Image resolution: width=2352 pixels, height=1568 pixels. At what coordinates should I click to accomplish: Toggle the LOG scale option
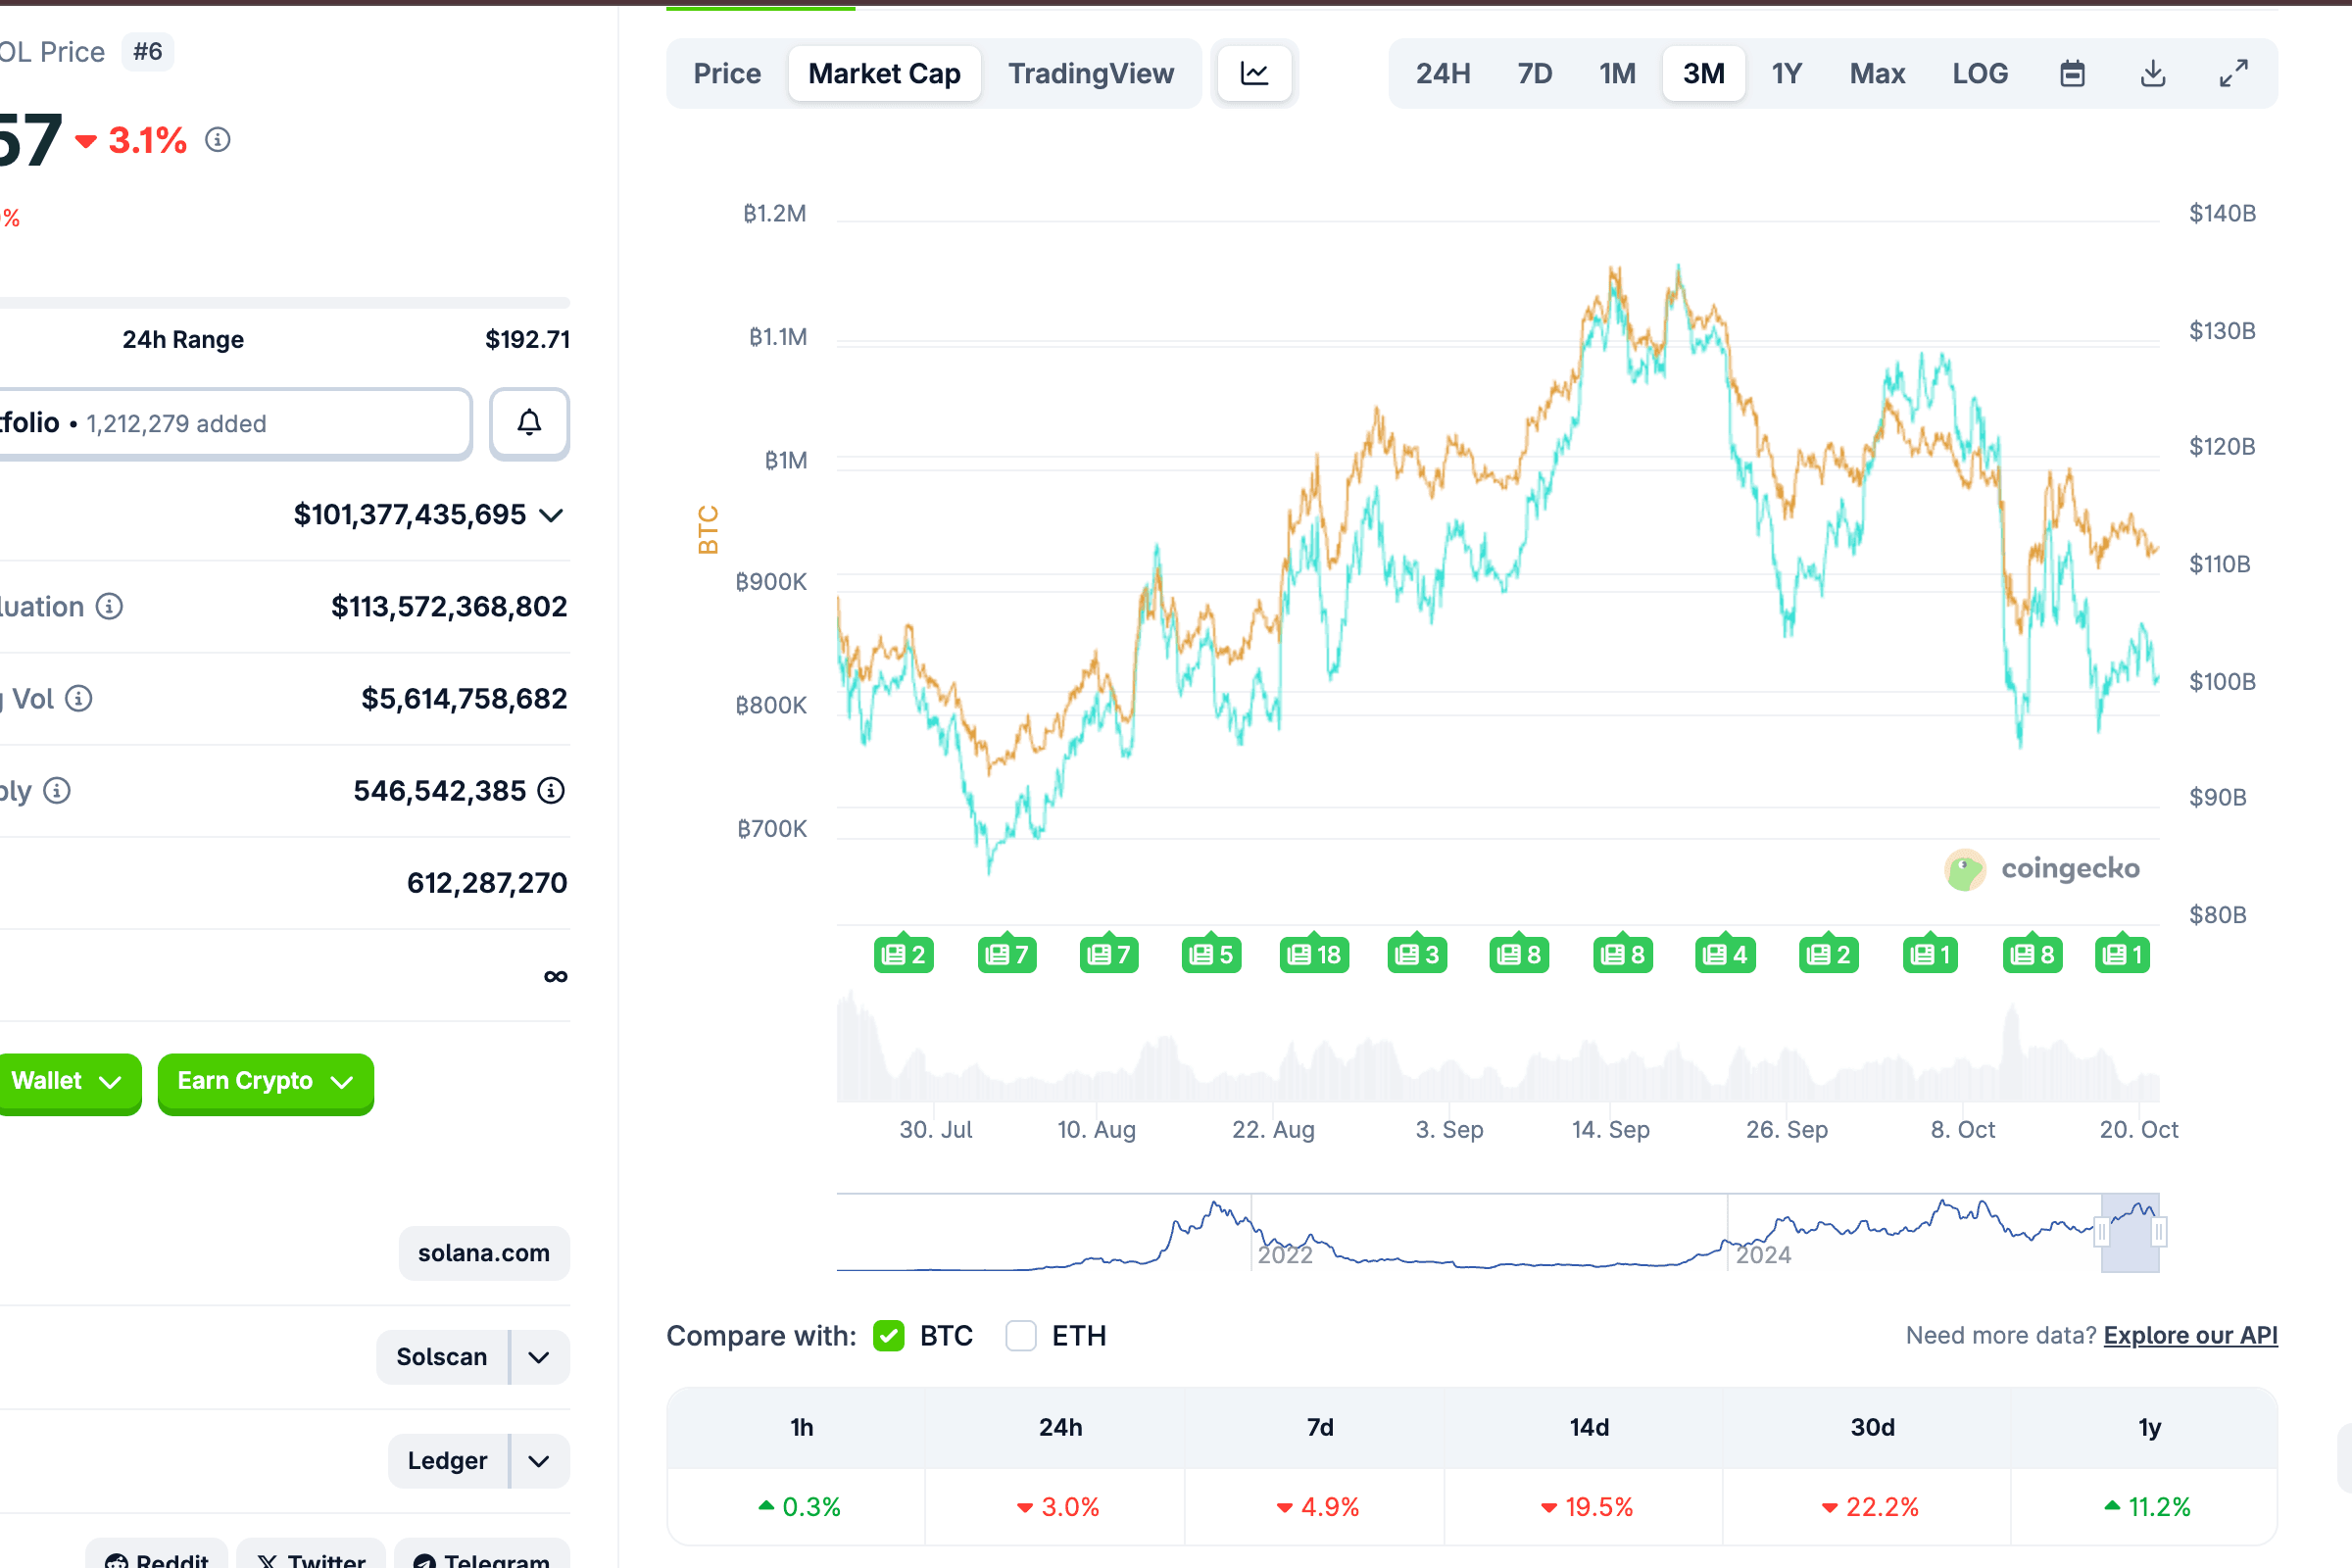(x=1979, y=73)
